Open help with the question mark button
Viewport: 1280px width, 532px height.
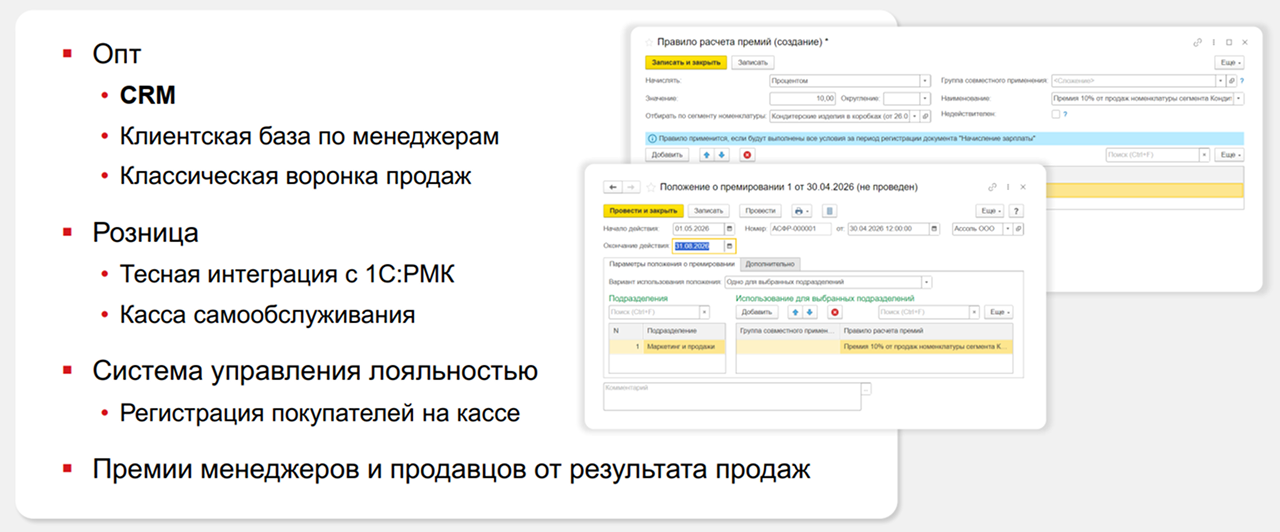(1016, 211)
